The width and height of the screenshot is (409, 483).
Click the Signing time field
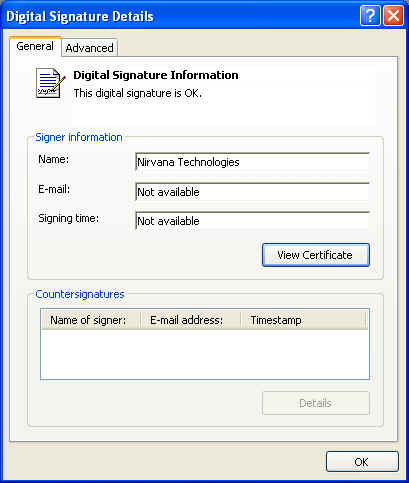[x=252, y=221]
